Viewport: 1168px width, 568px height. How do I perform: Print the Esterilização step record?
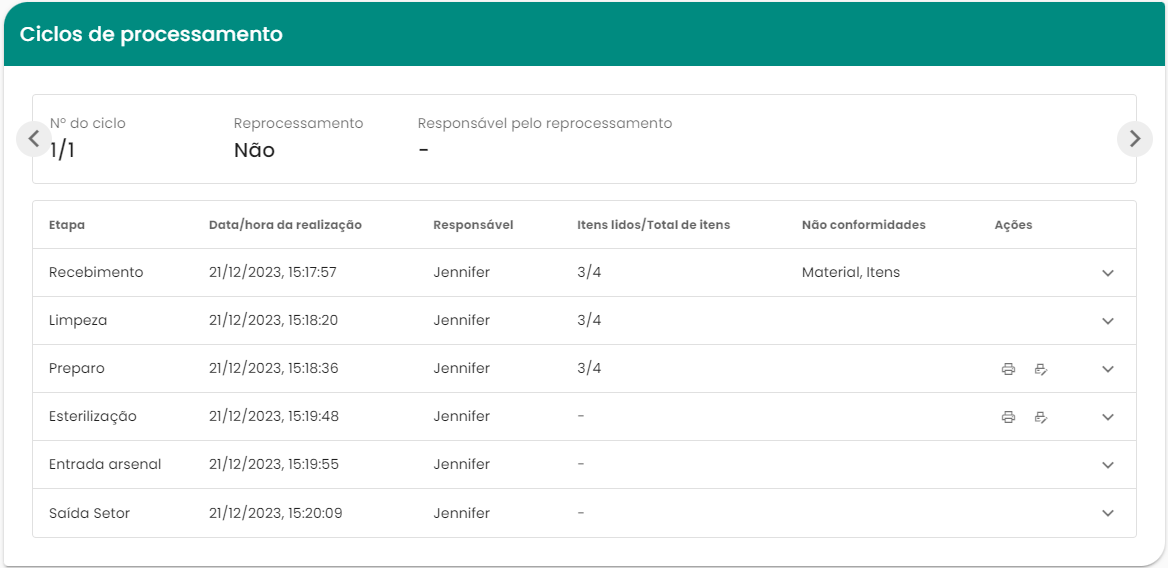1008,417
